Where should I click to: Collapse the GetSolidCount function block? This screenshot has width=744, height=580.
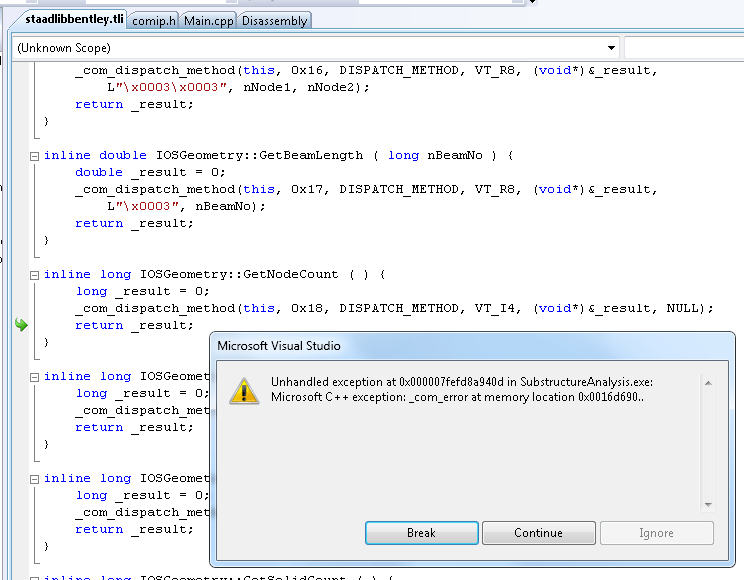click(x=34, y=578)
